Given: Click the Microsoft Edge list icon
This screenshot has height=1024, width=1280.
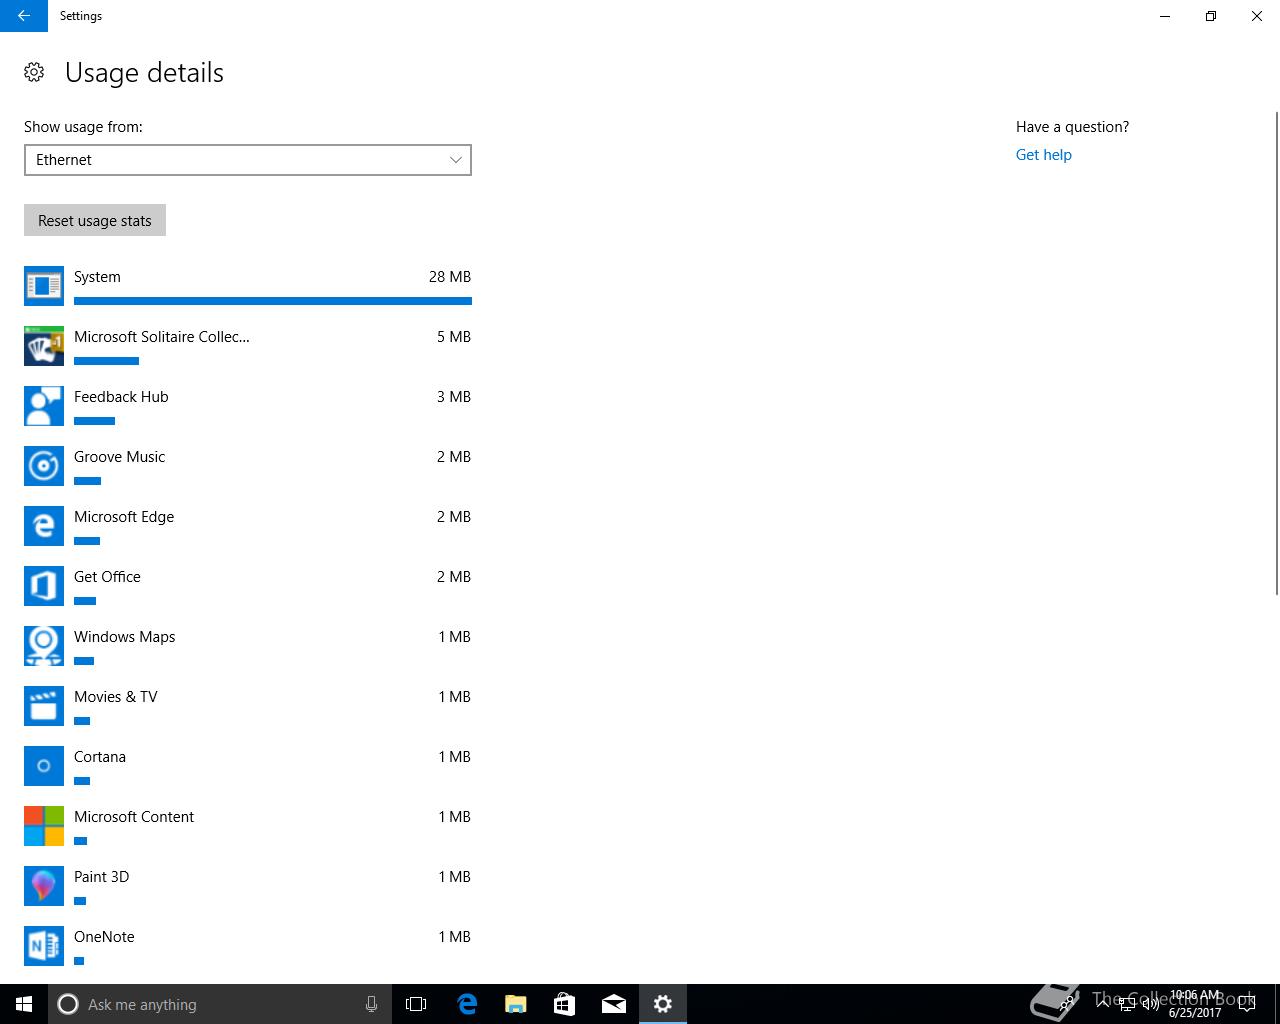Looking at the screenshot, I should pos(44,526).
